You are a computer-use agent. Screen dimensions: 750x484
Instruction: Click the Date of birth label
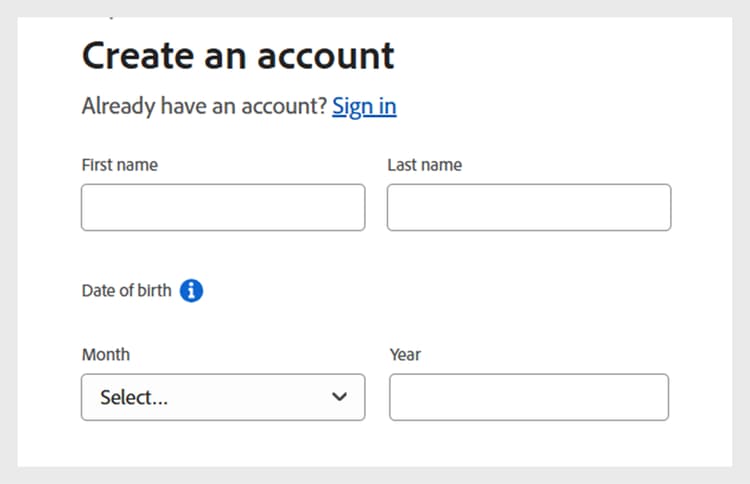coord(126,291)
